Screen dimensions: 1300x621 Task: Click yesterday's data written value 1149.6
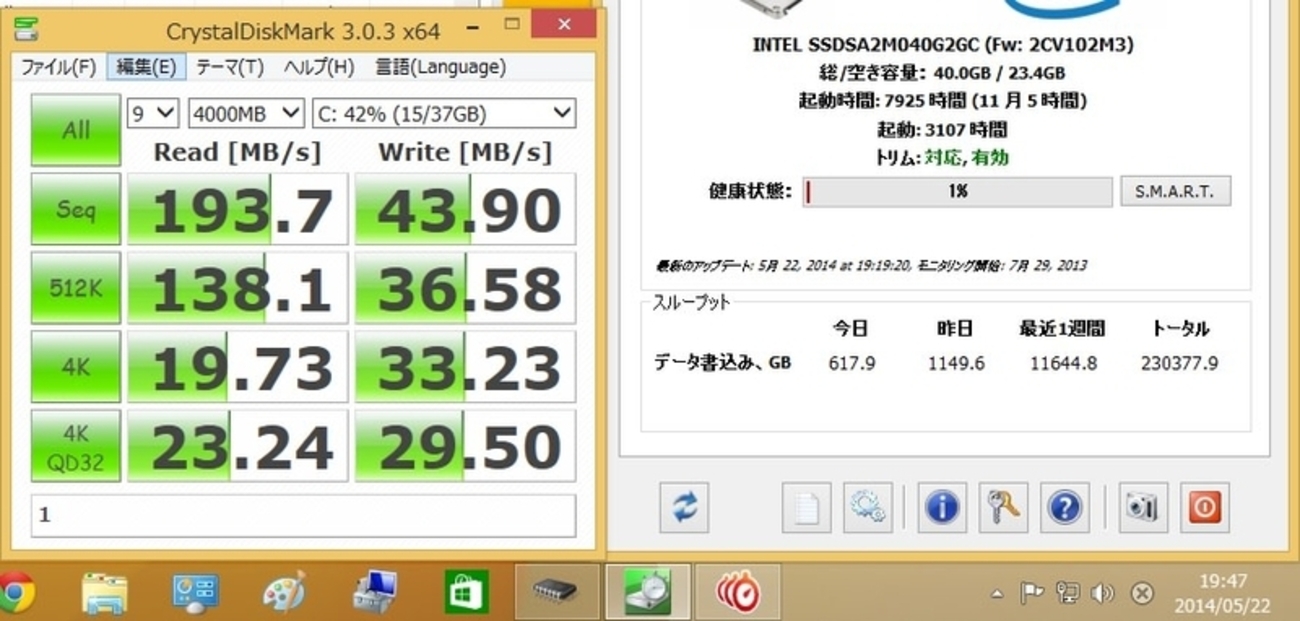pyautogui.click(x=955, y=363)
